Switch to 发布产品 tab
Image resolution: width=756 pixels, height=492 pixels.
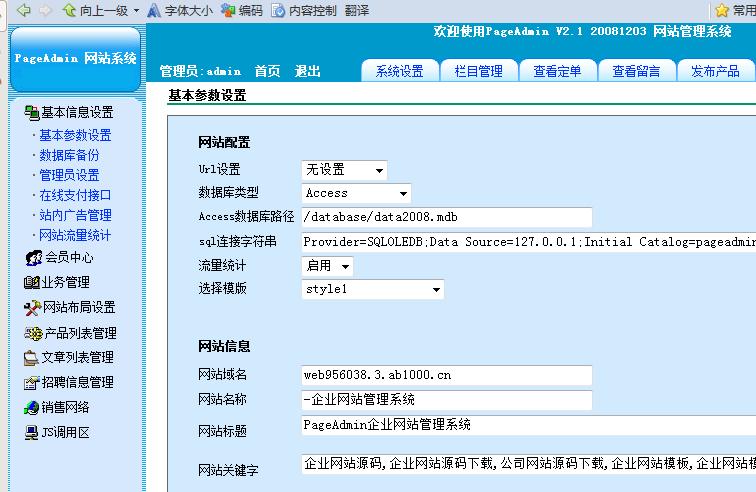click(x=716, y=71)
